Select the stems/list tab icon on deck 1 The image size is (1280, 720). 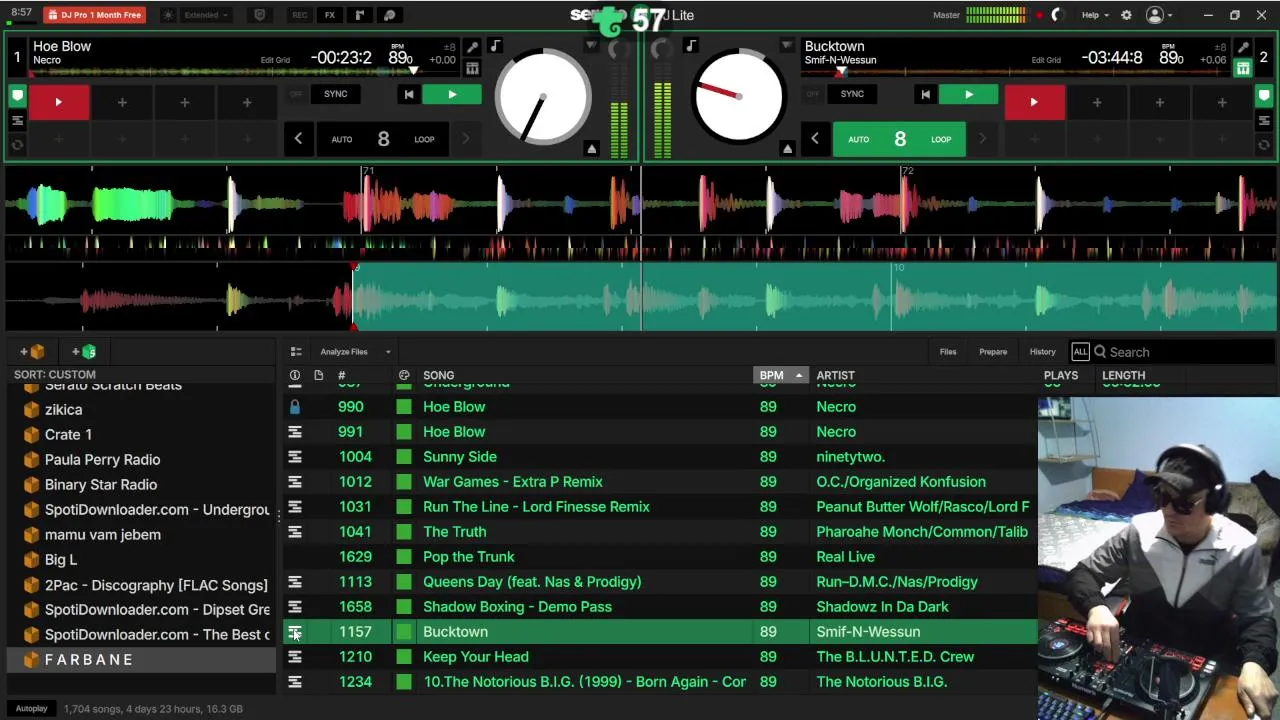pyautogui.click(x=17, y=121)
